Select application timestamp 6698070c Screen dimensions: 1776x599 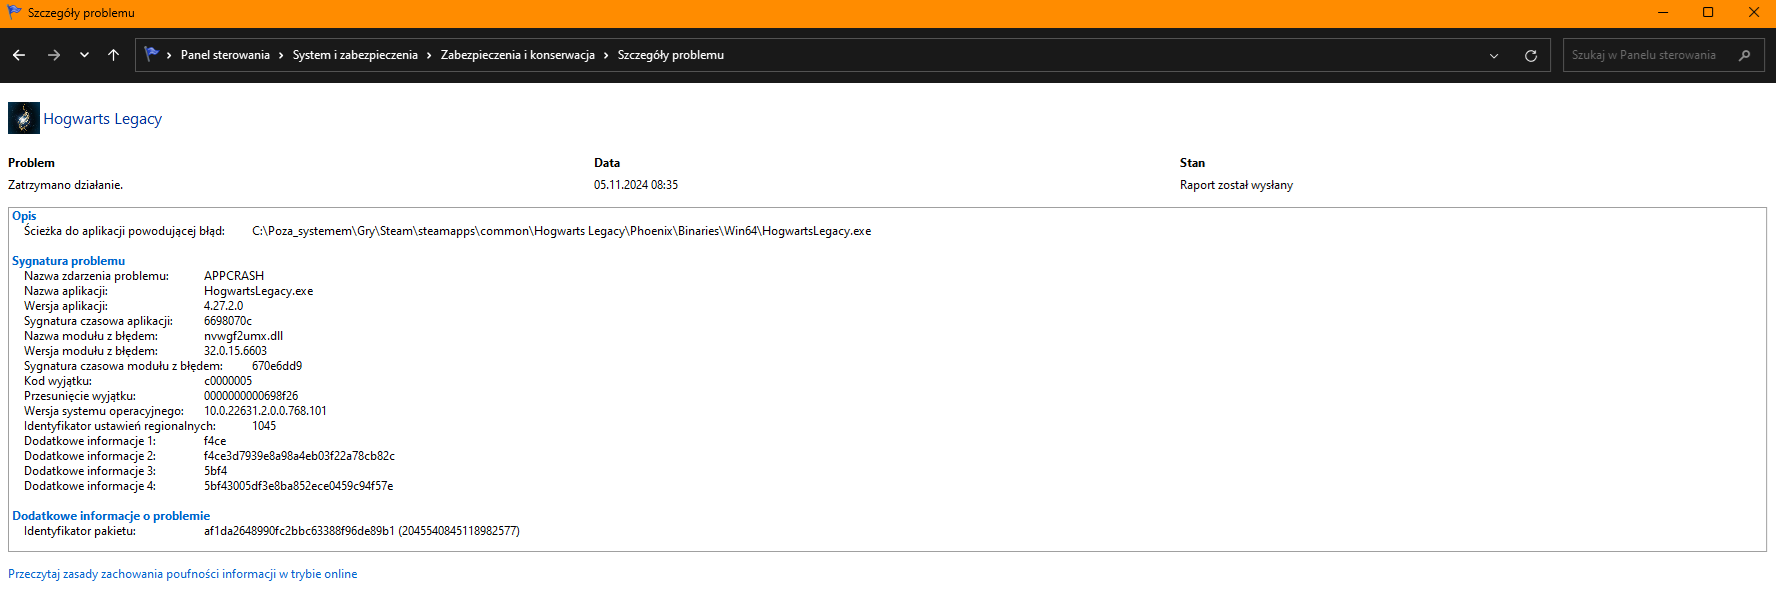tap(228, 321)
